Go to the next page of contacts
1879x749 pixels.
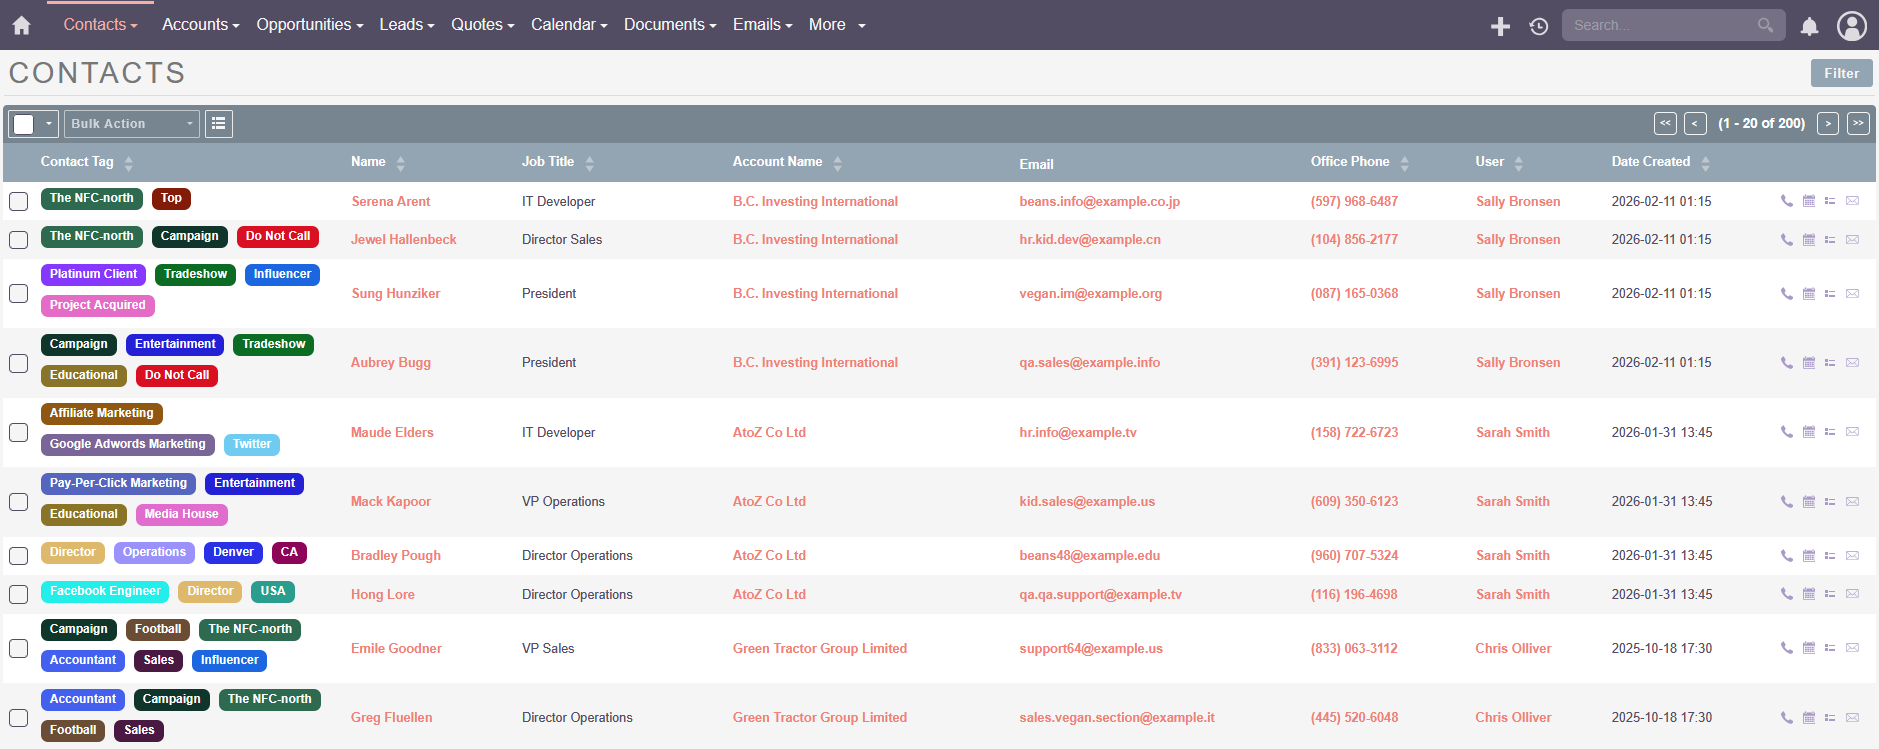(1828, 124)
